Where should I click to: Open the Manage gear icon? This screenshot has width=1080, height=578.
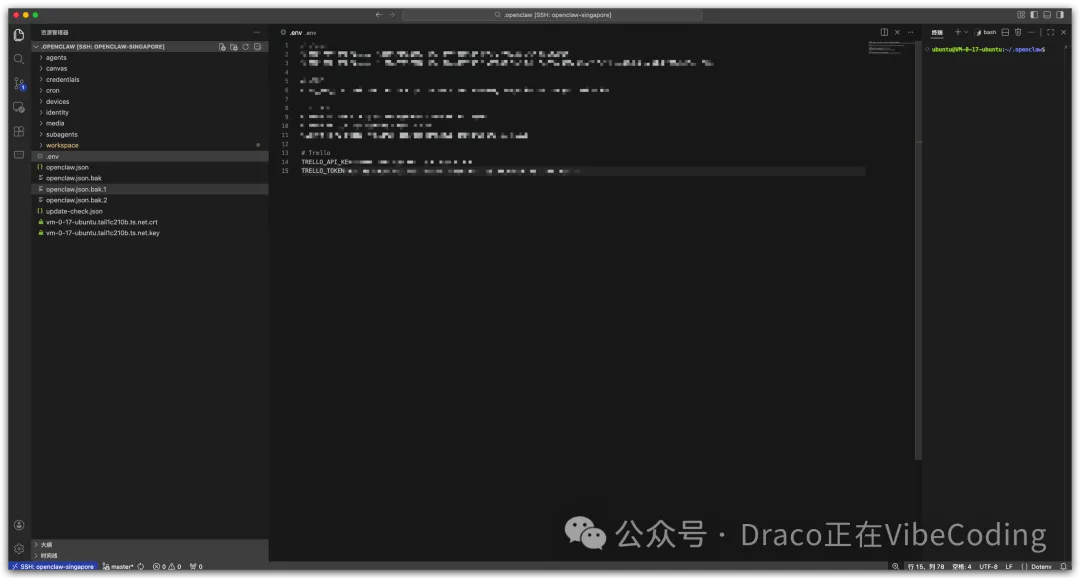(19, 548)
